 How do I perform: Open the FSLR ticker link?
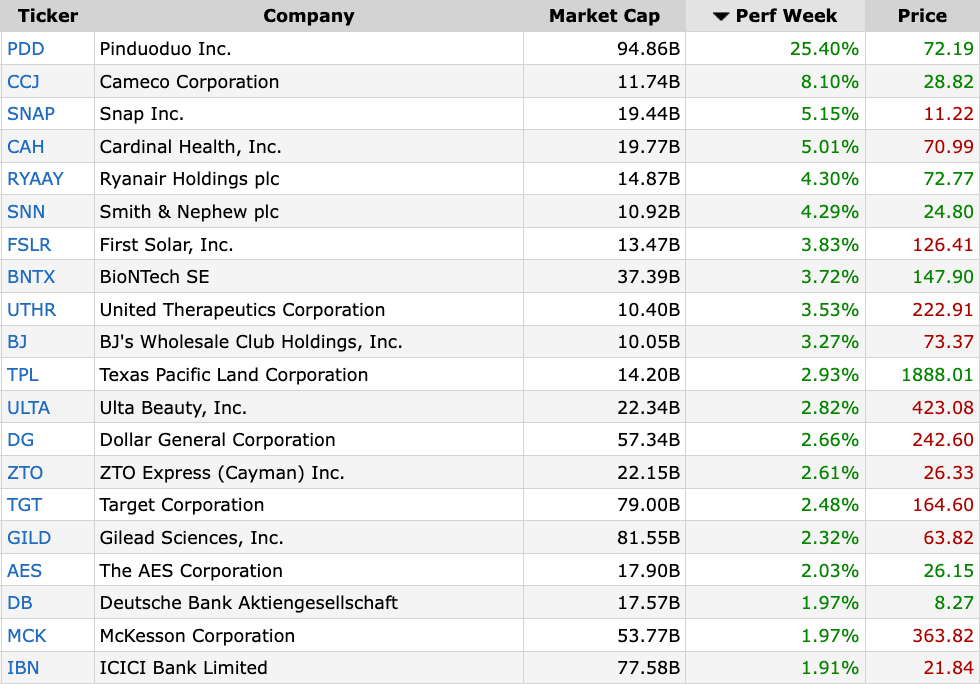pyautogui.click(x=29, y=244)
